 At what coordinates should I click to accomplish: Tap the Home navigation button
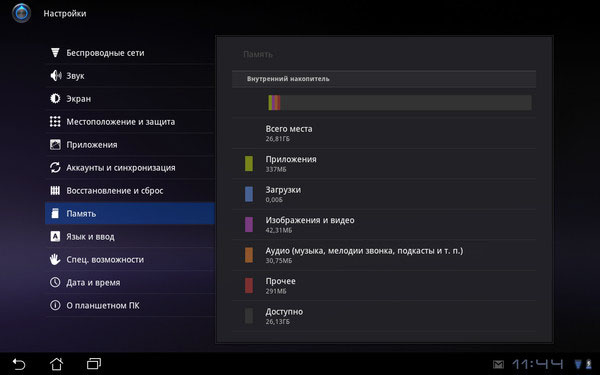tap(57, 364)
